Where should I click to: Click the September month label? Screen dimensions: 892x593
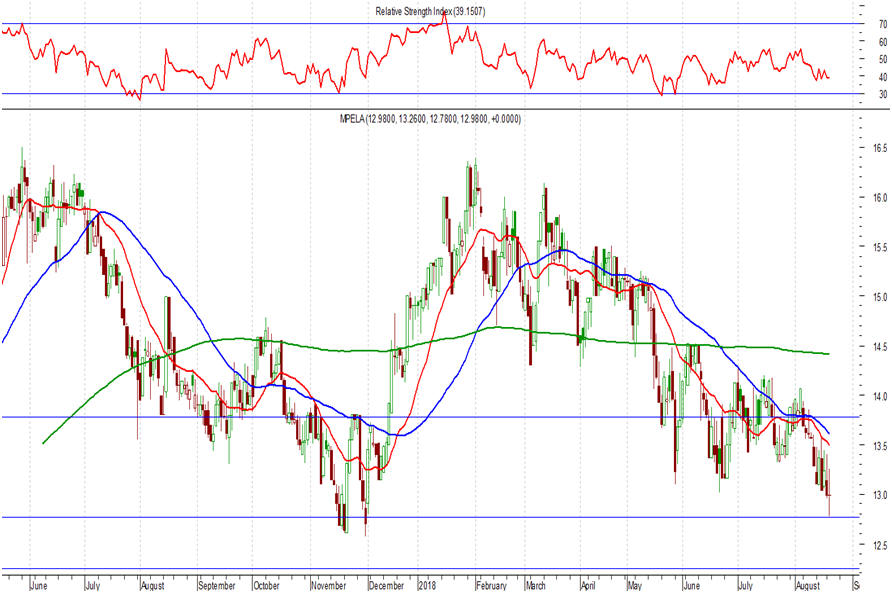[217, 585]
